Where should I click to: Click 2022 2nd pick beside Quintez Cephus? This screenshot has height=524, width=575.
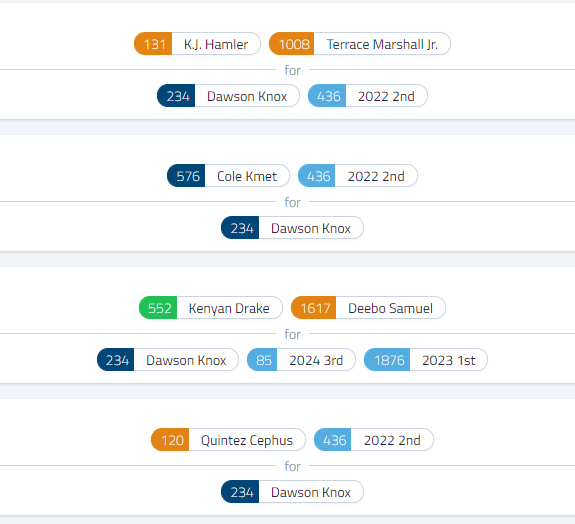[374, 440]
